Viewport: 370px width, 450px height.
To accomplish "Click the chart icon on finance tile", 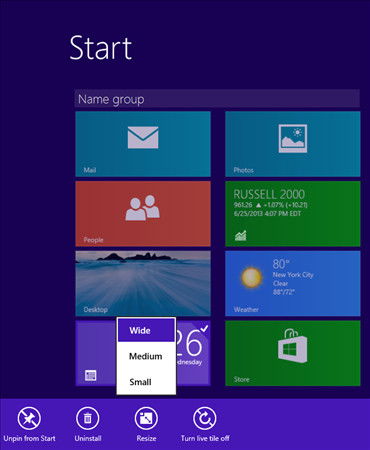I will [x=241, y=235].
